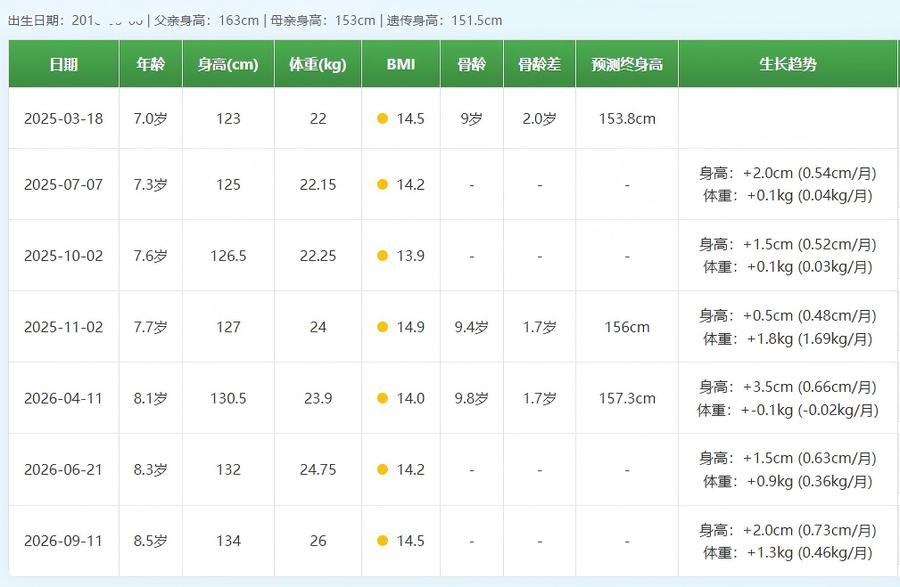
Task: Click the predicted height 156cm
Action: [627, 327]
